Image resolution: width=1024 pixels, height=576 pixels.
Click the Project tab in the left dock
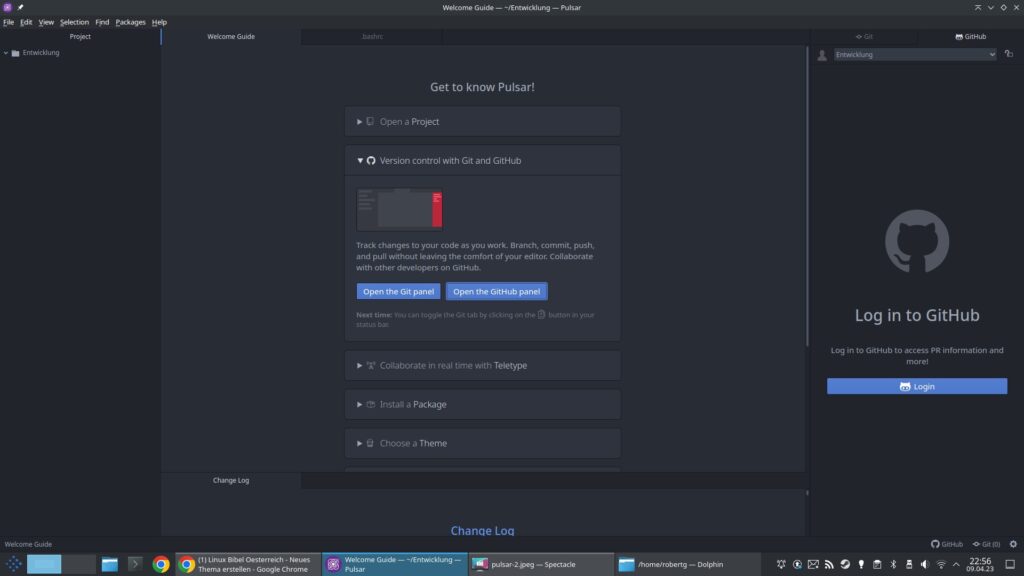(x=80, y=37)
